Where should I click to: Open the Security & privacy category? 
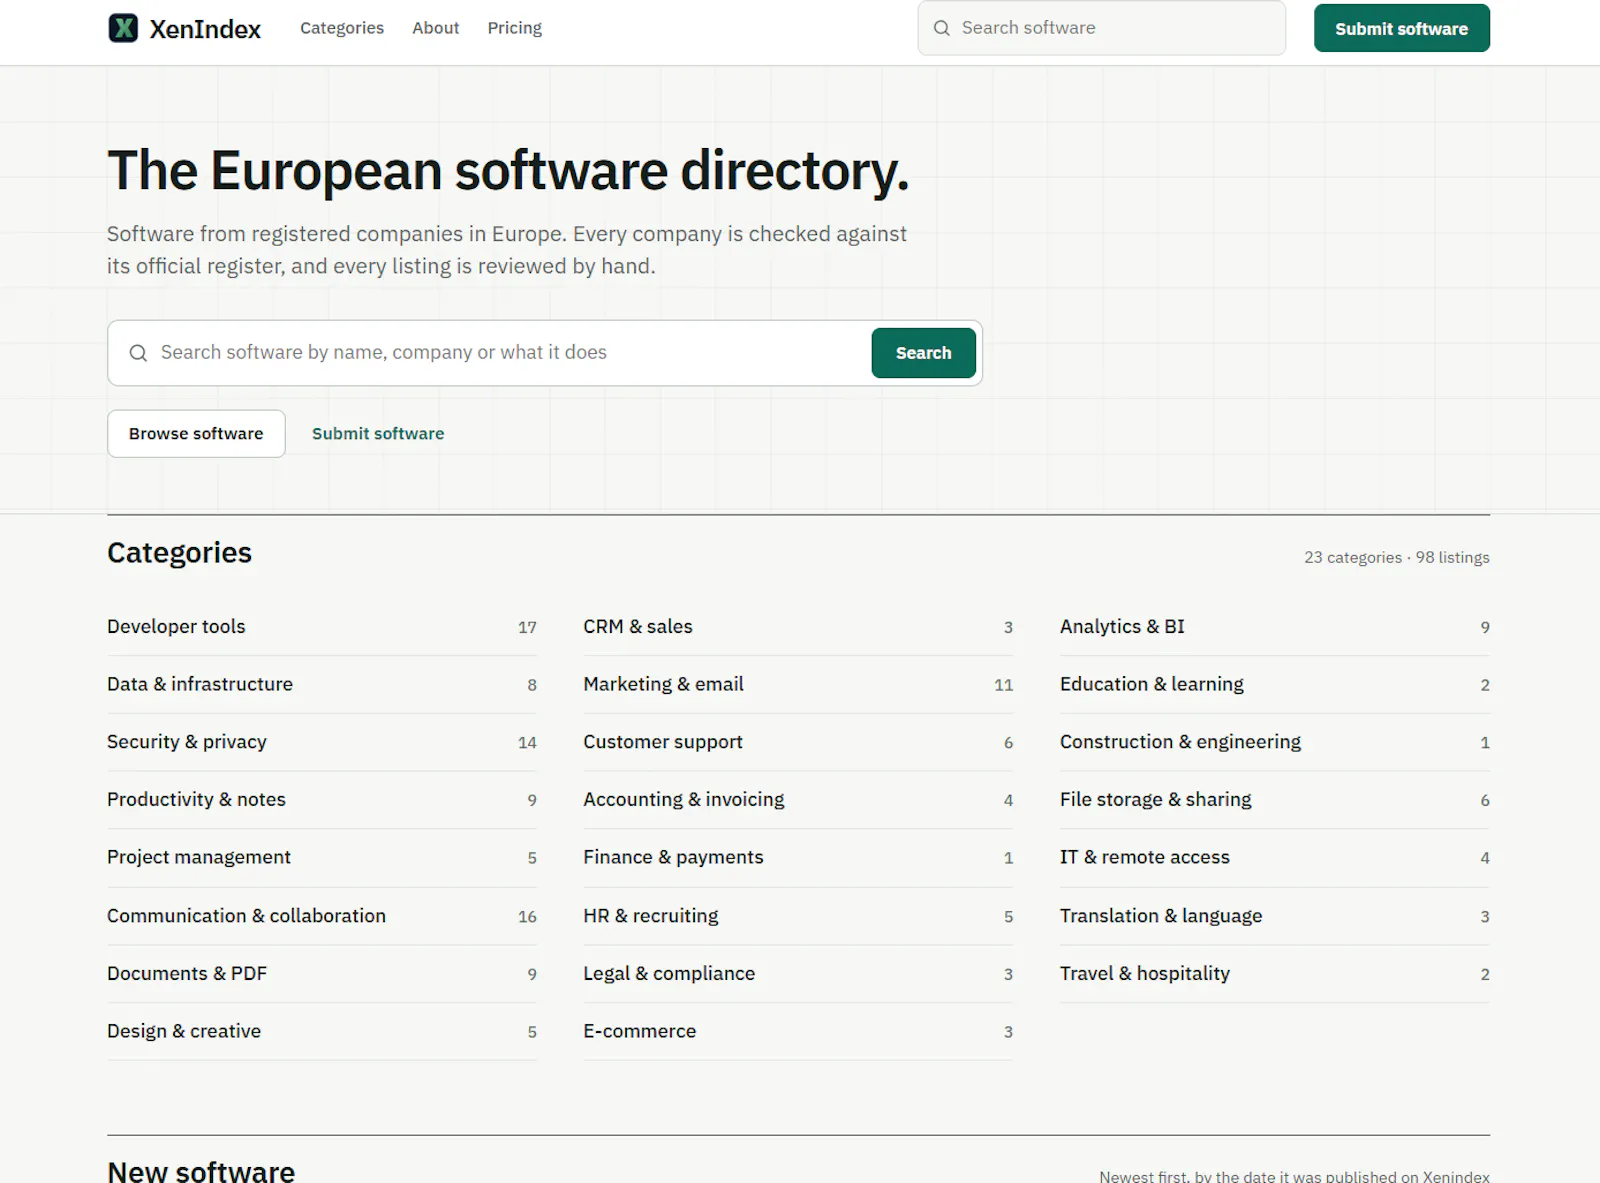(x=322, y=742)
